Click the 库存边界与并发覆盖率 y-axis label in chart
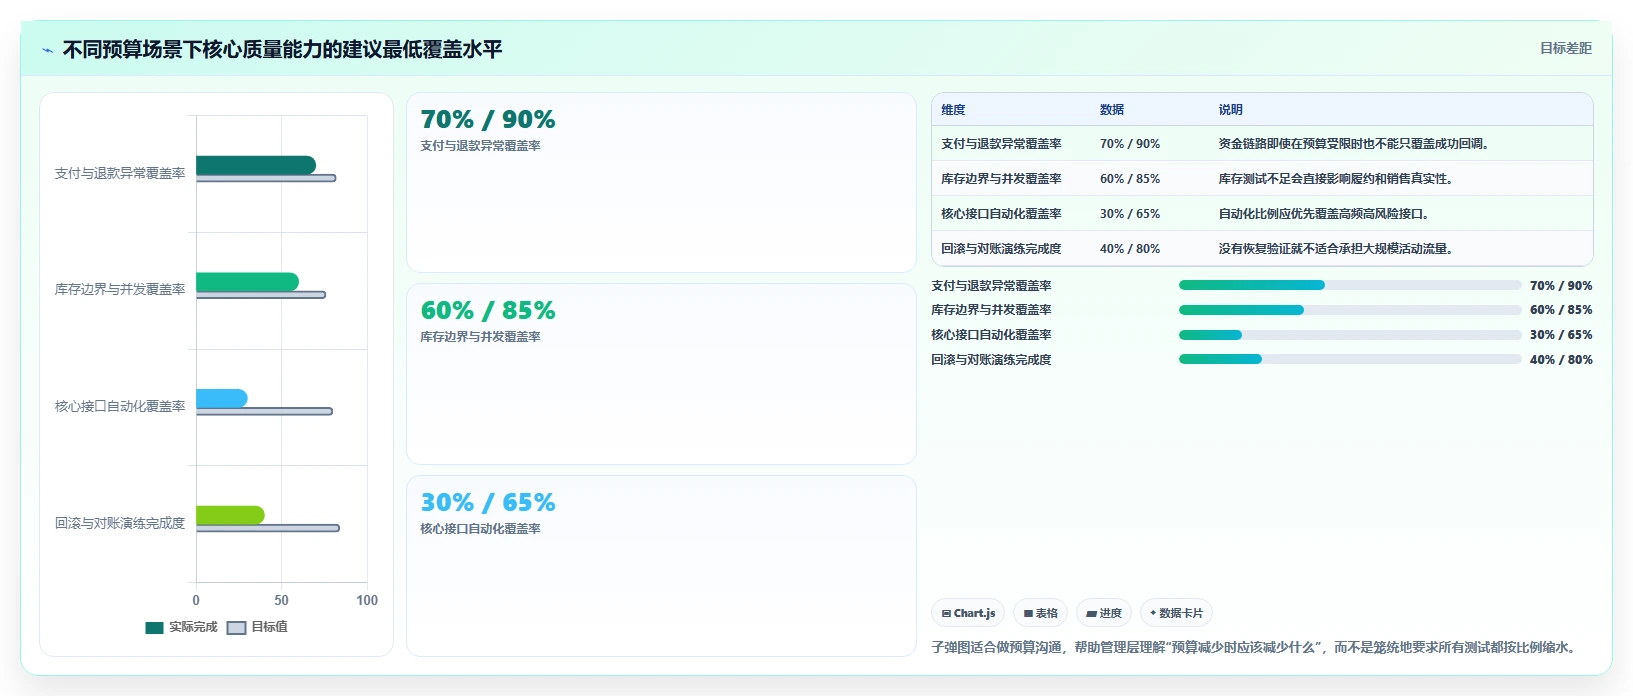Viewport: 1633px width, 696px height. click(x=120, y=289)
